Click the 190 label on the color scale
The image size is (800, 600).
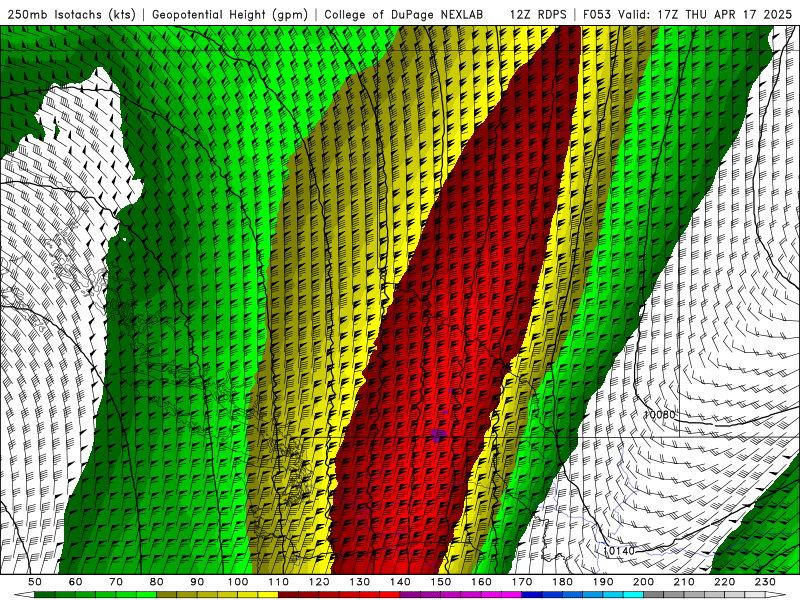pyautogui.click(x=604, y=582)
